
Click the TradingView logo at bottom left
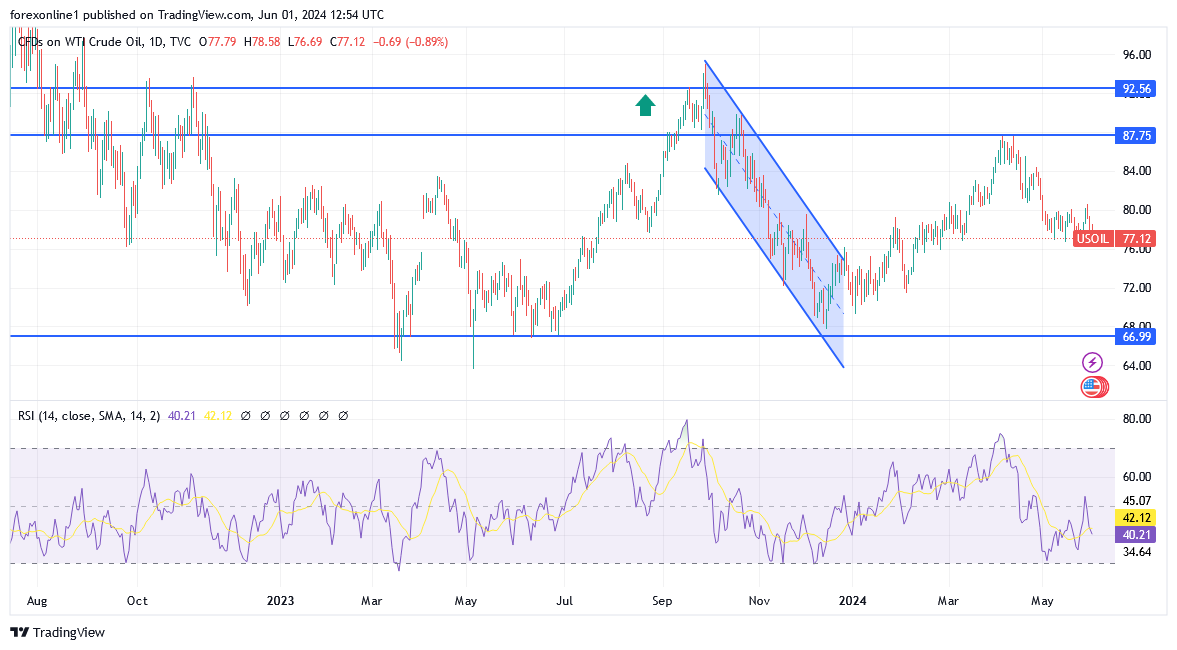tap(57, 632)
